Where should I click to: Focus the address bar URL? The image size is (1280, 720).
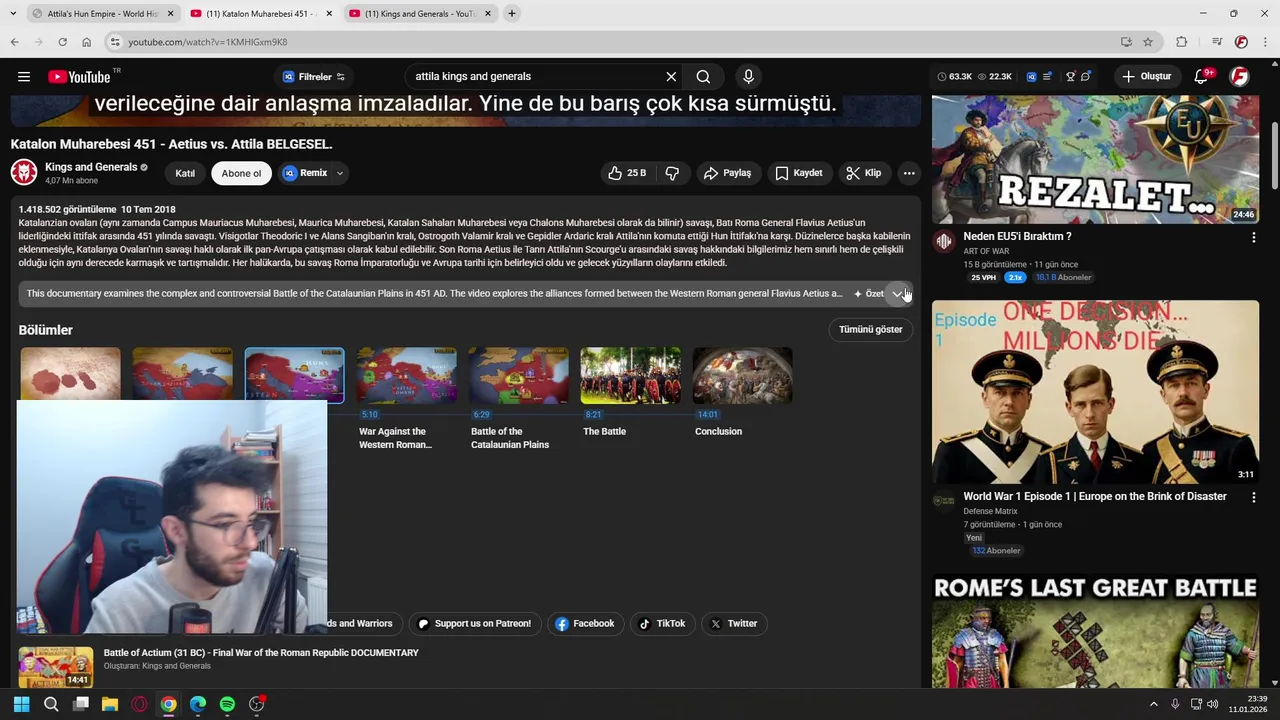(207, 42)
